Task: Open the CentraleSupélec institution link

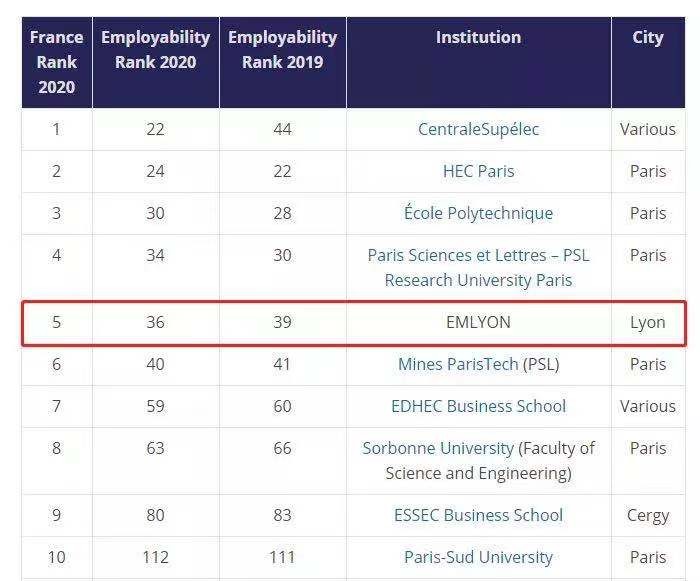Action: tap(478, 129)
